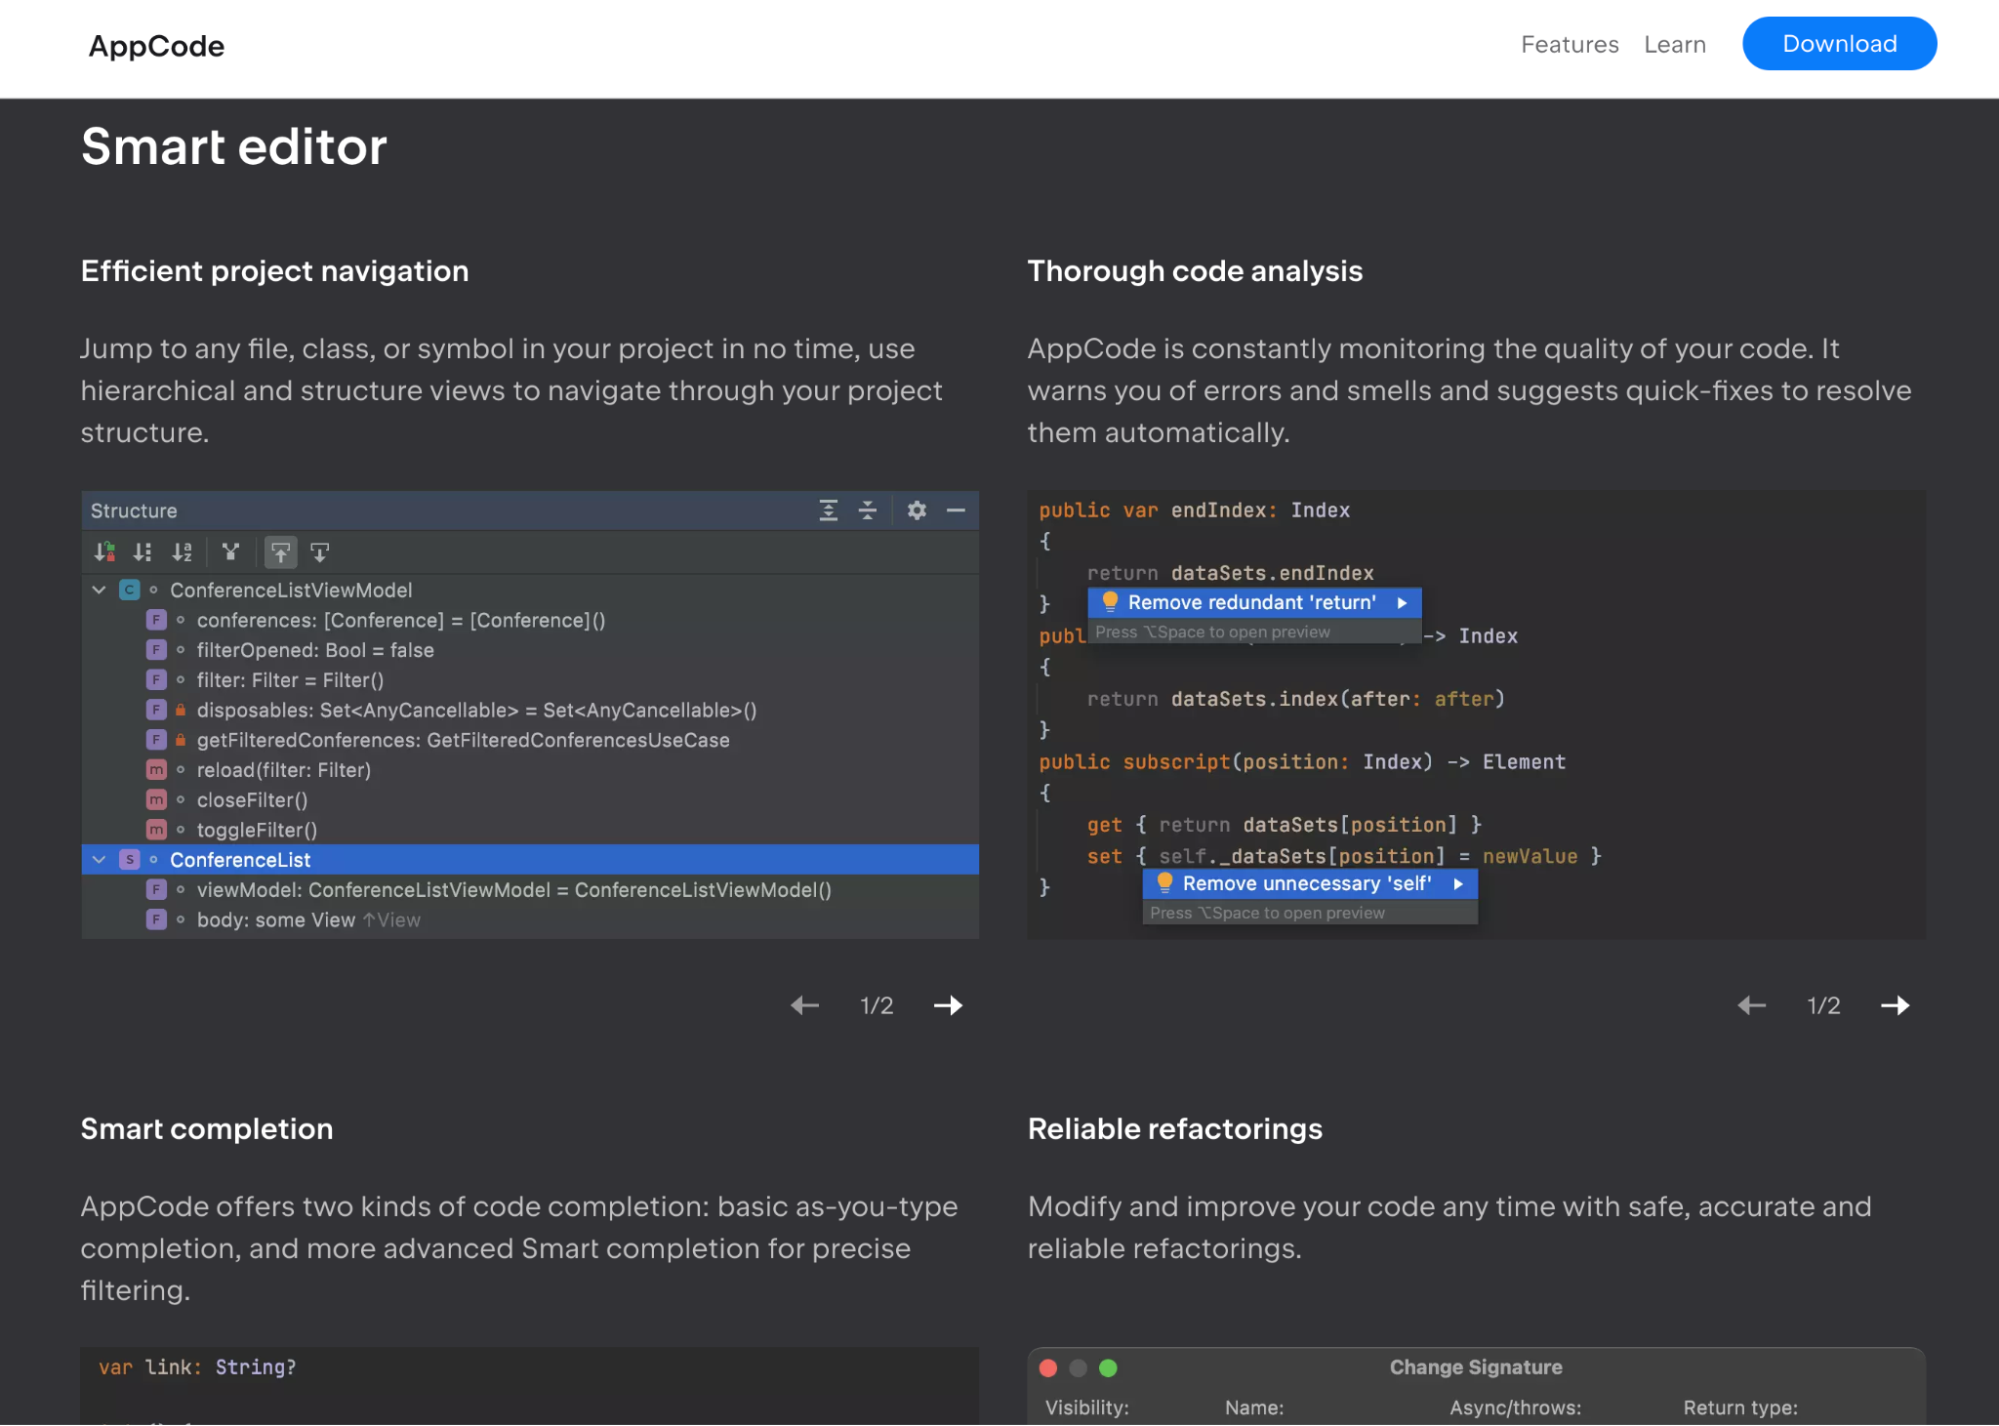Go to next slide under Efficient project navigation

coord(948,1006)
